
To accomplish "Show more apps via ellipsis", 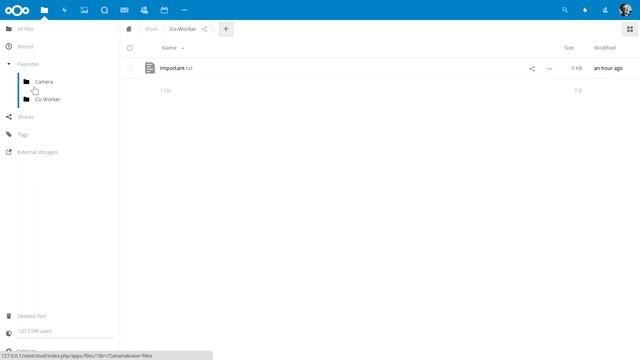I will (x=184, y=10).
